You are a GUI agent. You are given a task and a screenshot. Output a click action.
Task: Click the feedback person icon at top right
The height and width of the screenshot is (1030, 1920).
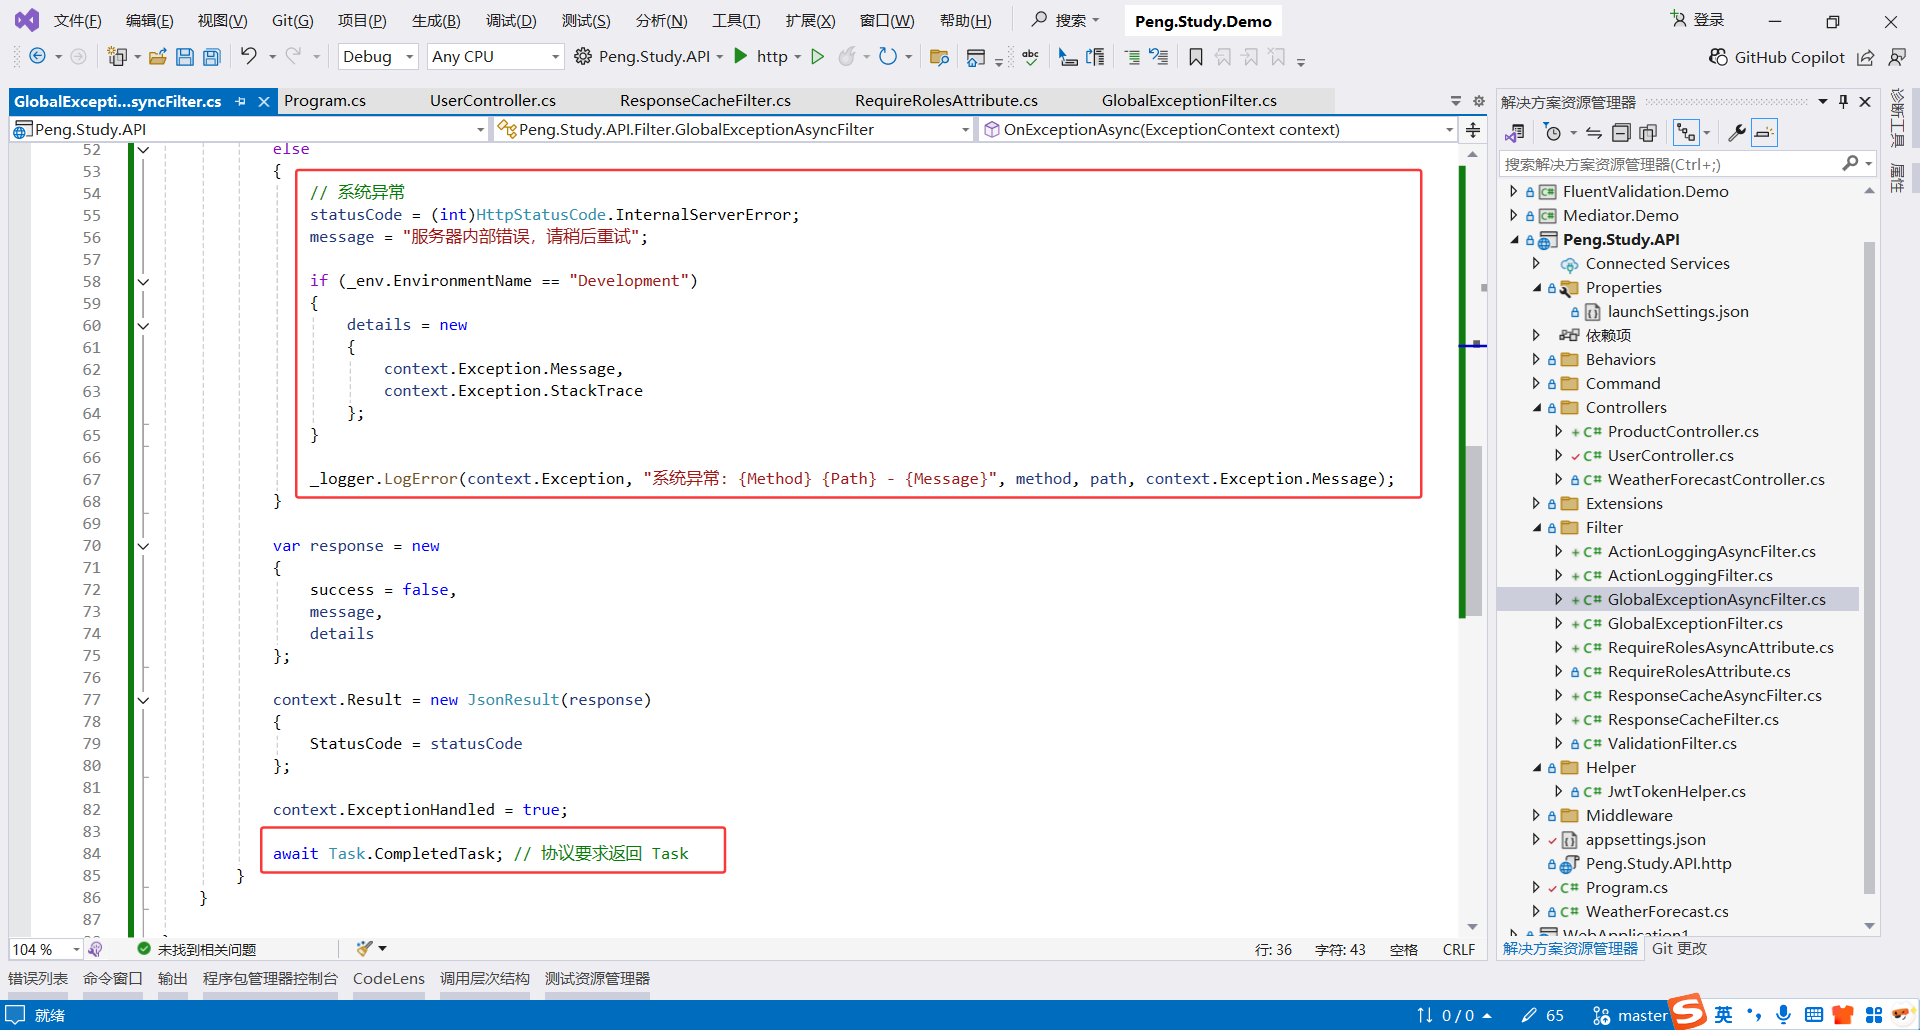(x=1897, y=58)
